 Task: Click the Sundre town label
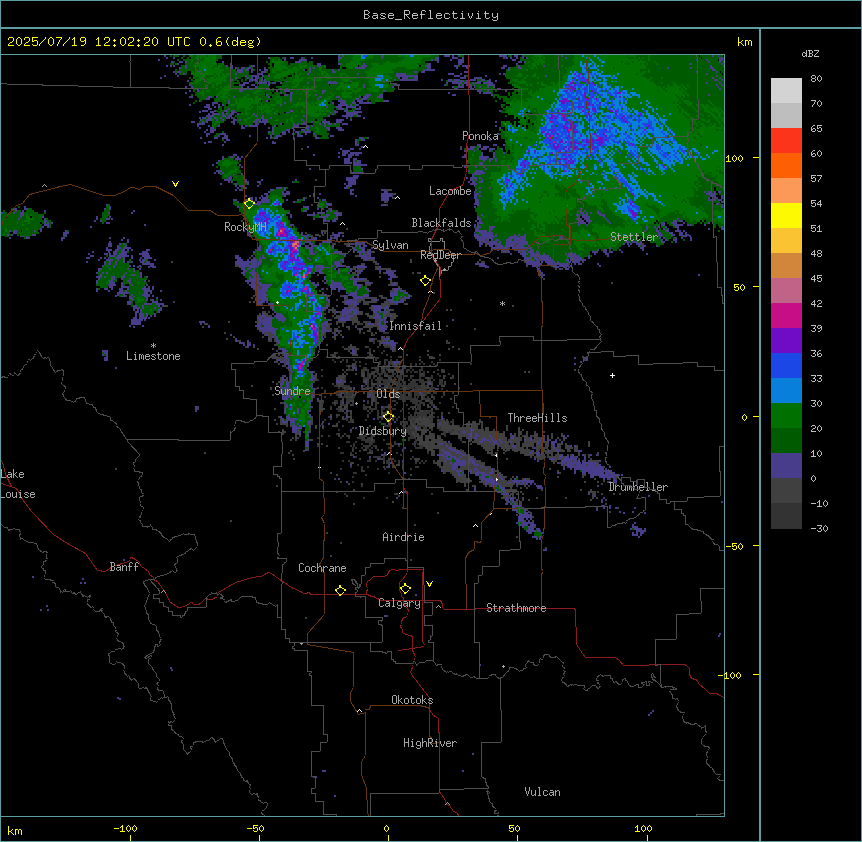click(292, 391)
